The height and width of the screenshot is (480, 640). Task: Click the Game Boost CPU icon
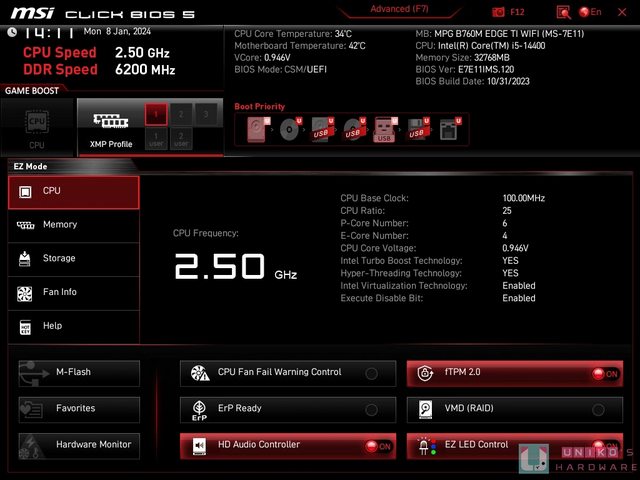coord(37,124)
